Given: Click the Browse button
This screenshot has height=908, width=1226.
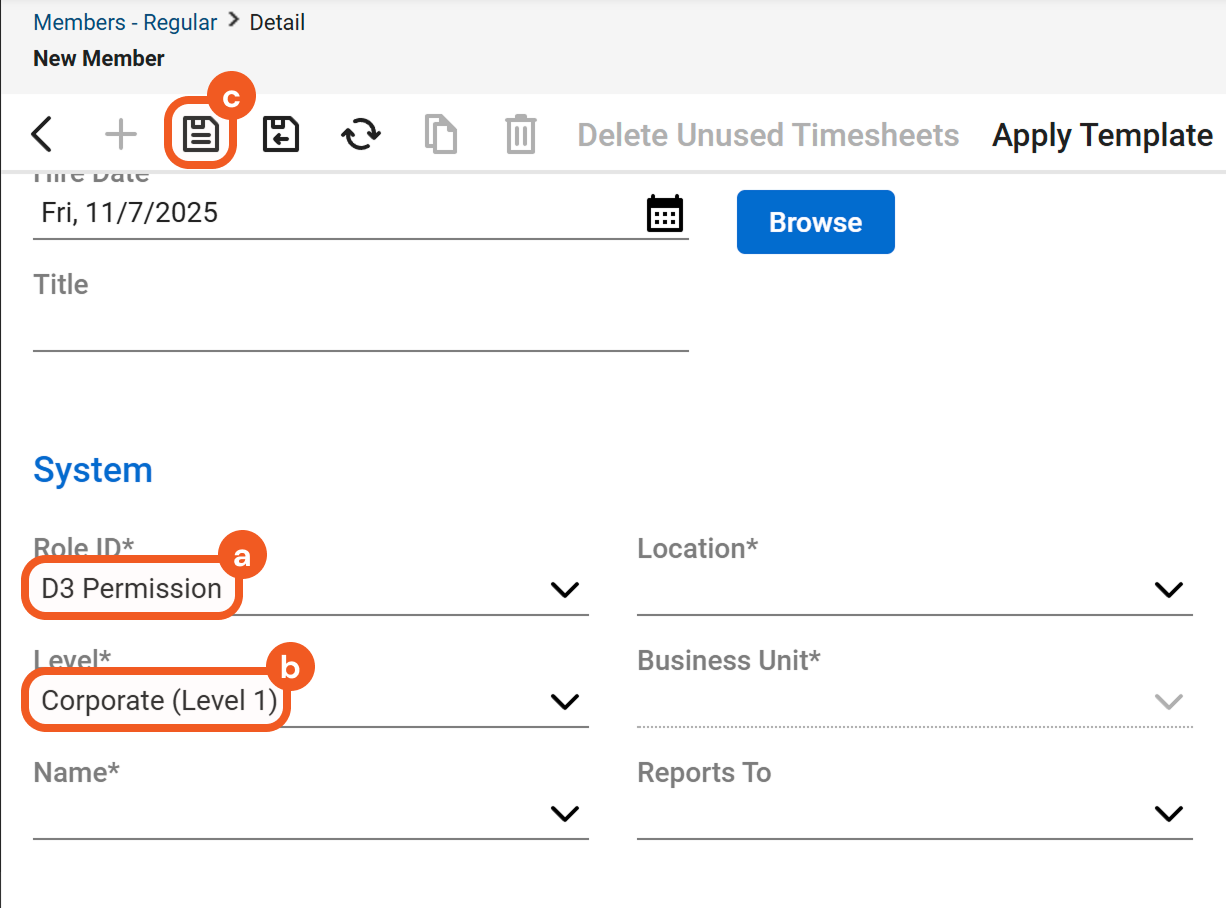Looking at the screenshot, I should (815, 222).
